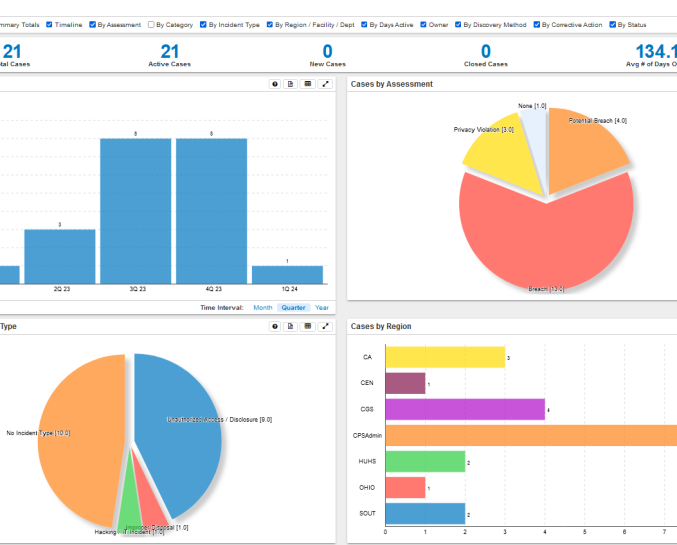Uncheck the Timeline checkbox

pyautogui.click(x=50, y=24)
